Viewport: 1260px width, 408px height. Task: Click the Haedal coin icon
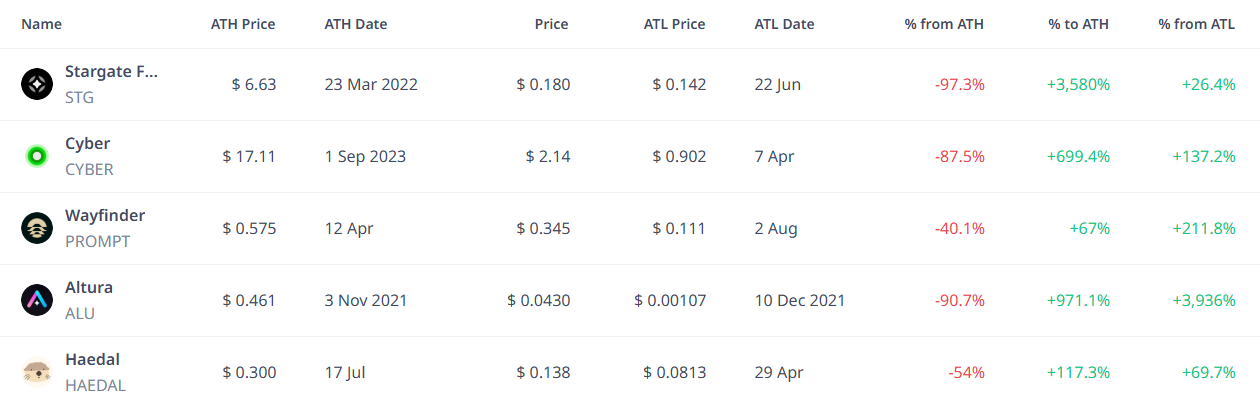(x=37, y=372)
